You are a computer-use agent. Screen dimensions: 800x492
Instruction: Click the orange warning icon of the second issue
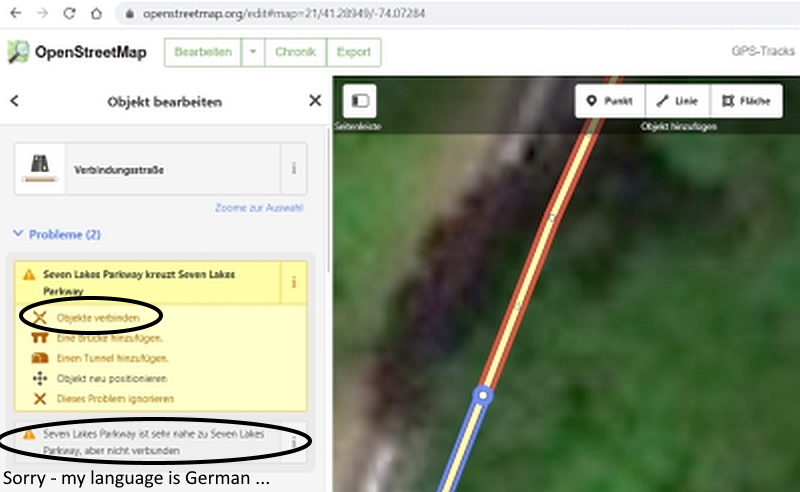[29, 434]
